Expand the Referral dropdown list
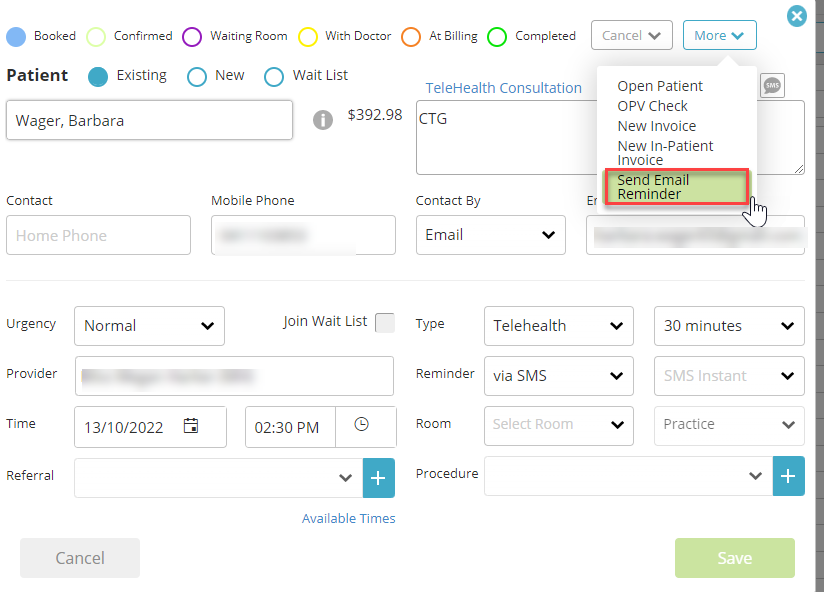Screen dimensions: 824x592 [x=345, y=478]
